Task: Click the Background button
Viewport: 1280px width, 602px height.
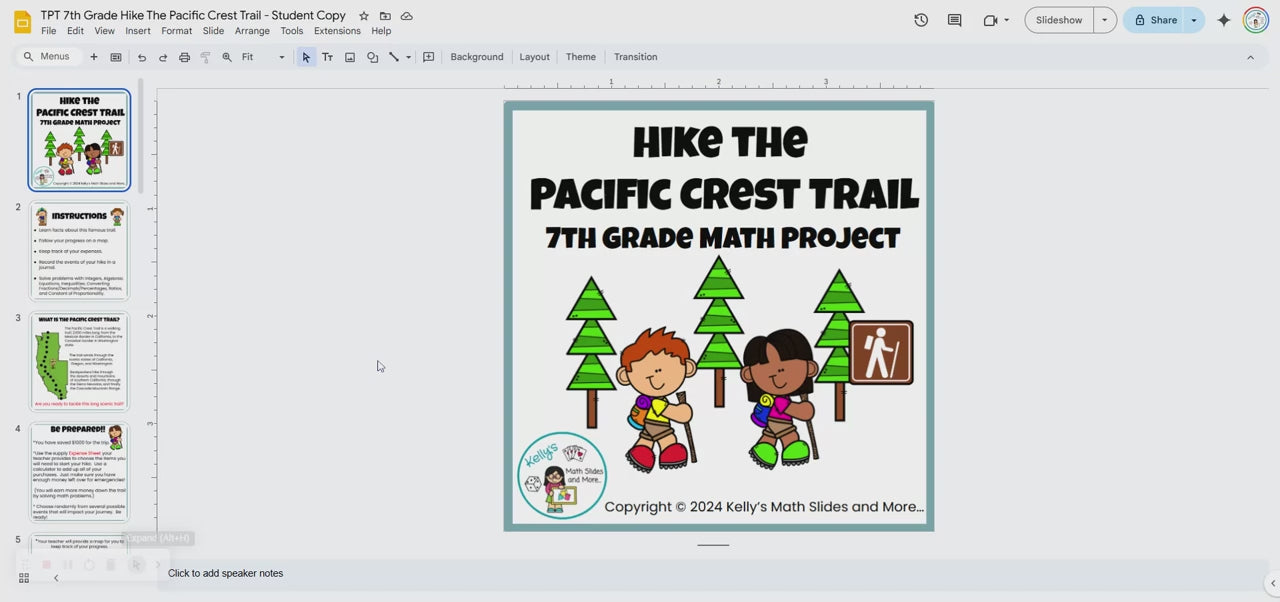Action: tap(477, 57)
